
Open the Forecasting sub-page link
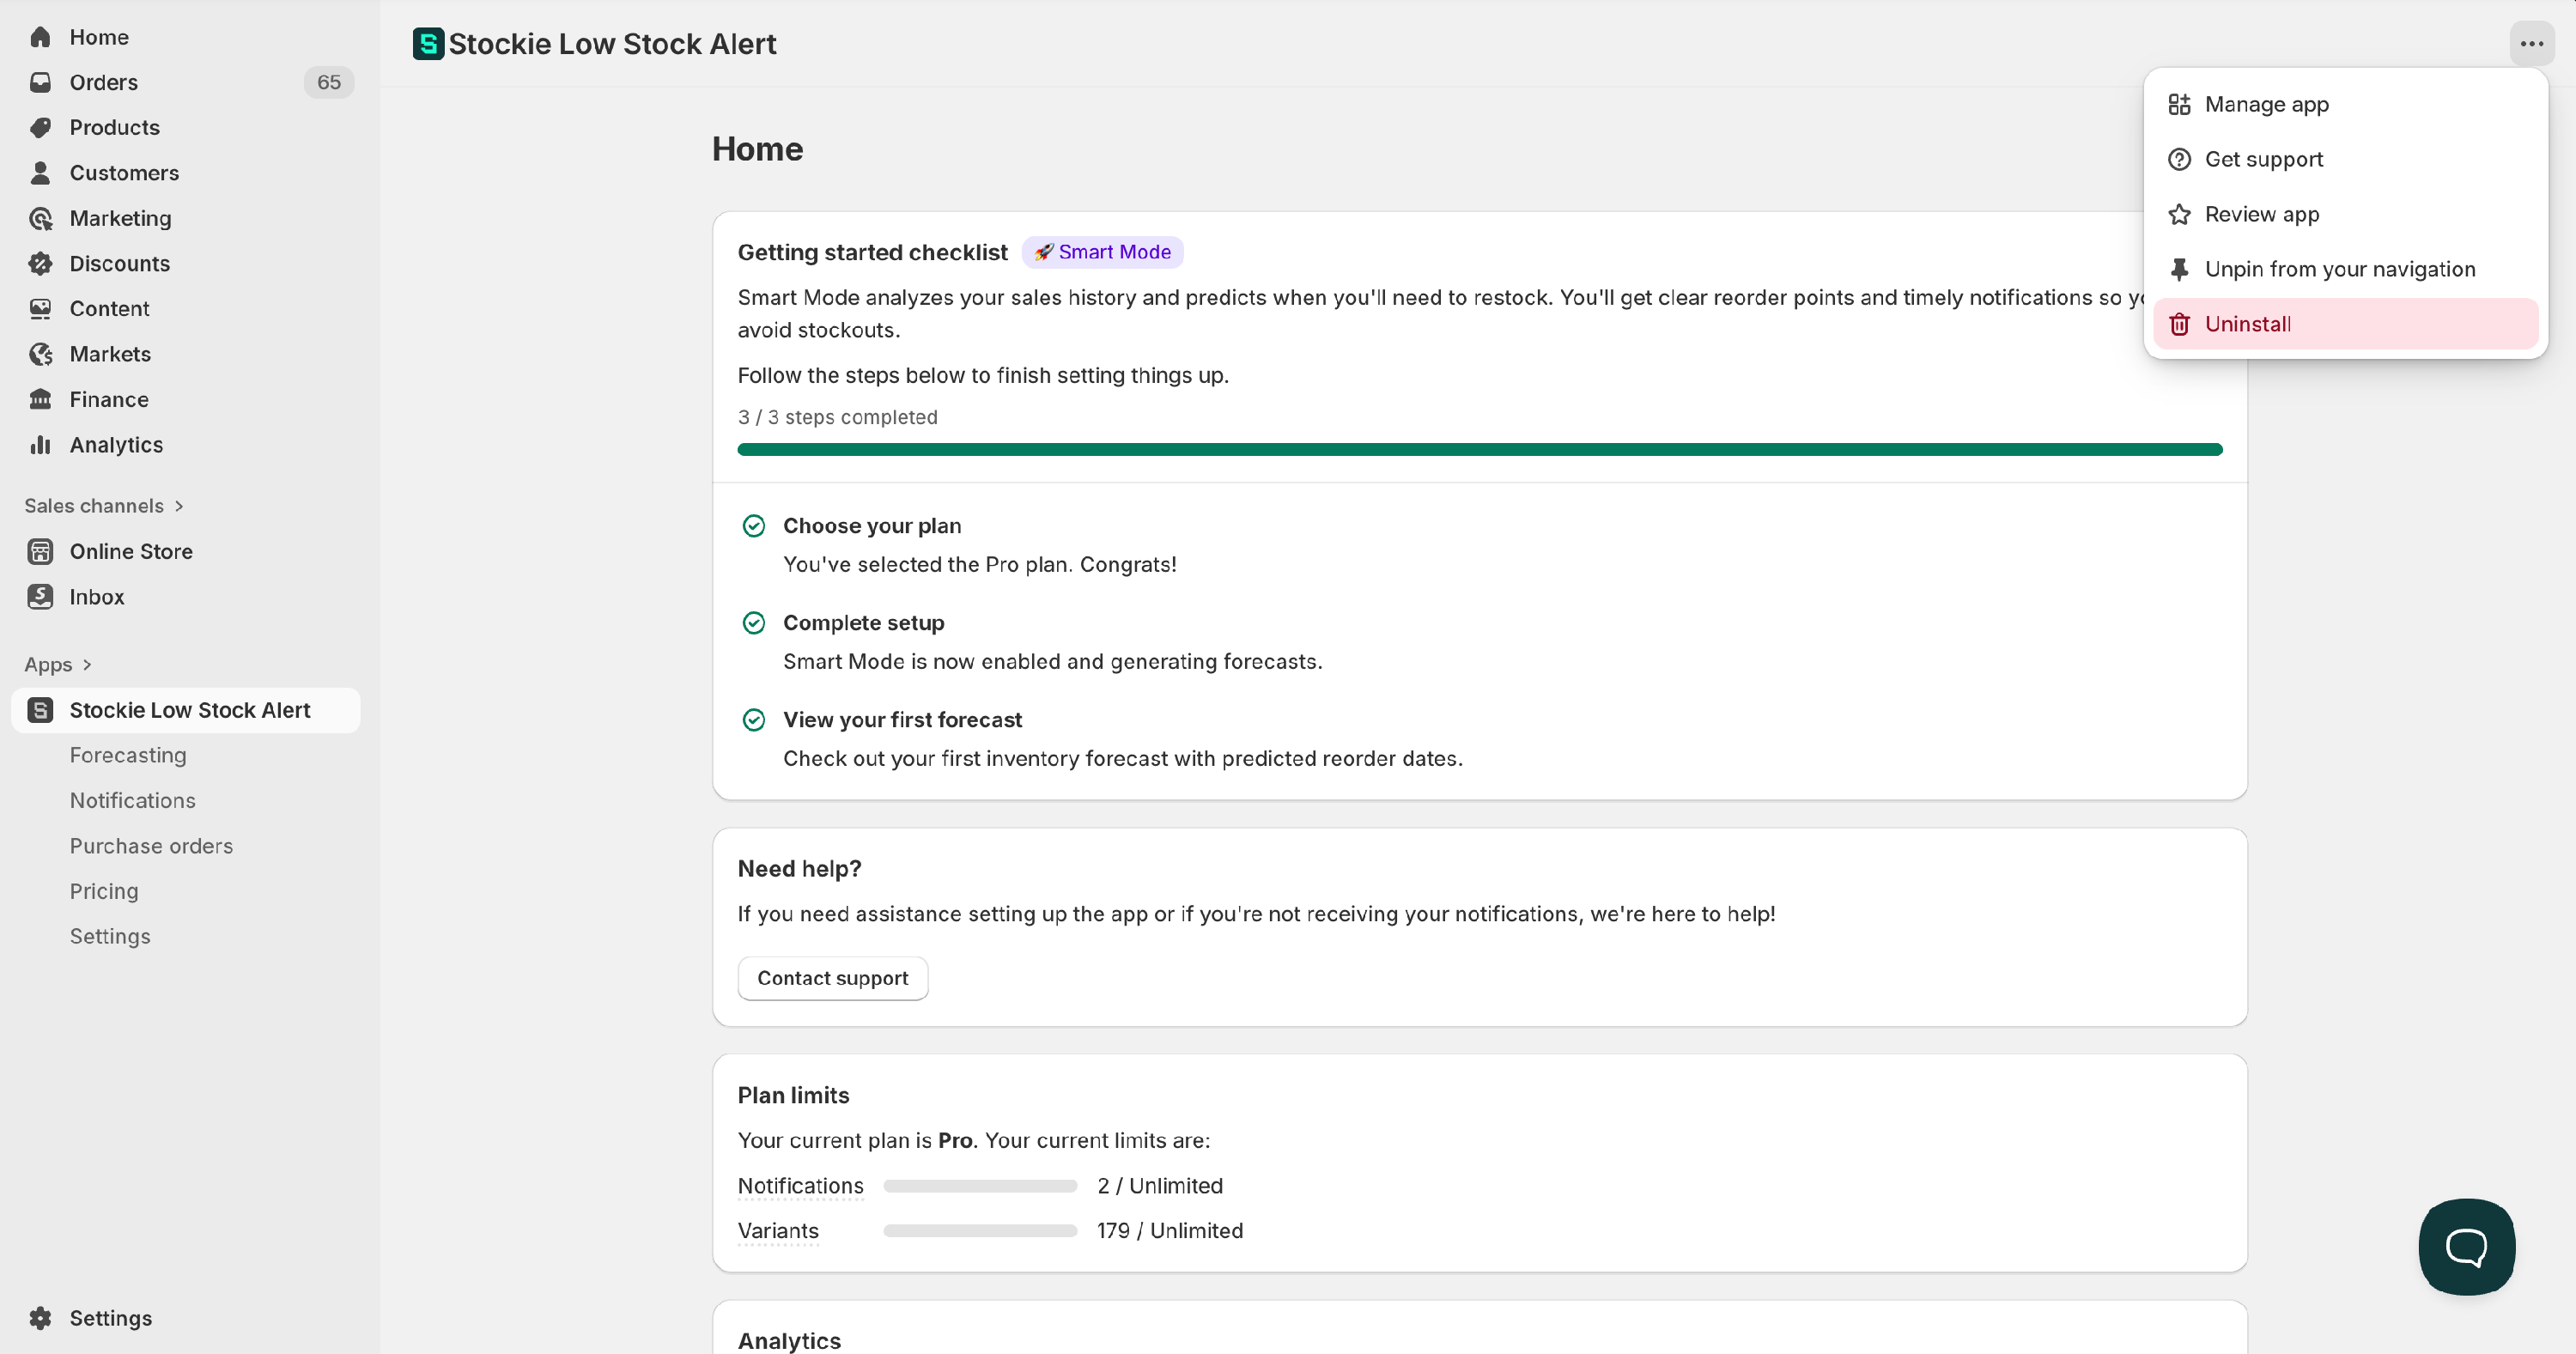click(x=128, y=755)
